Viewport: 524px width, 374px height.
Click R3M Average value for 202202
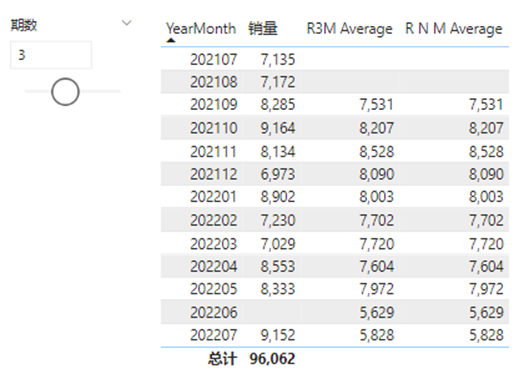(376, 220)
